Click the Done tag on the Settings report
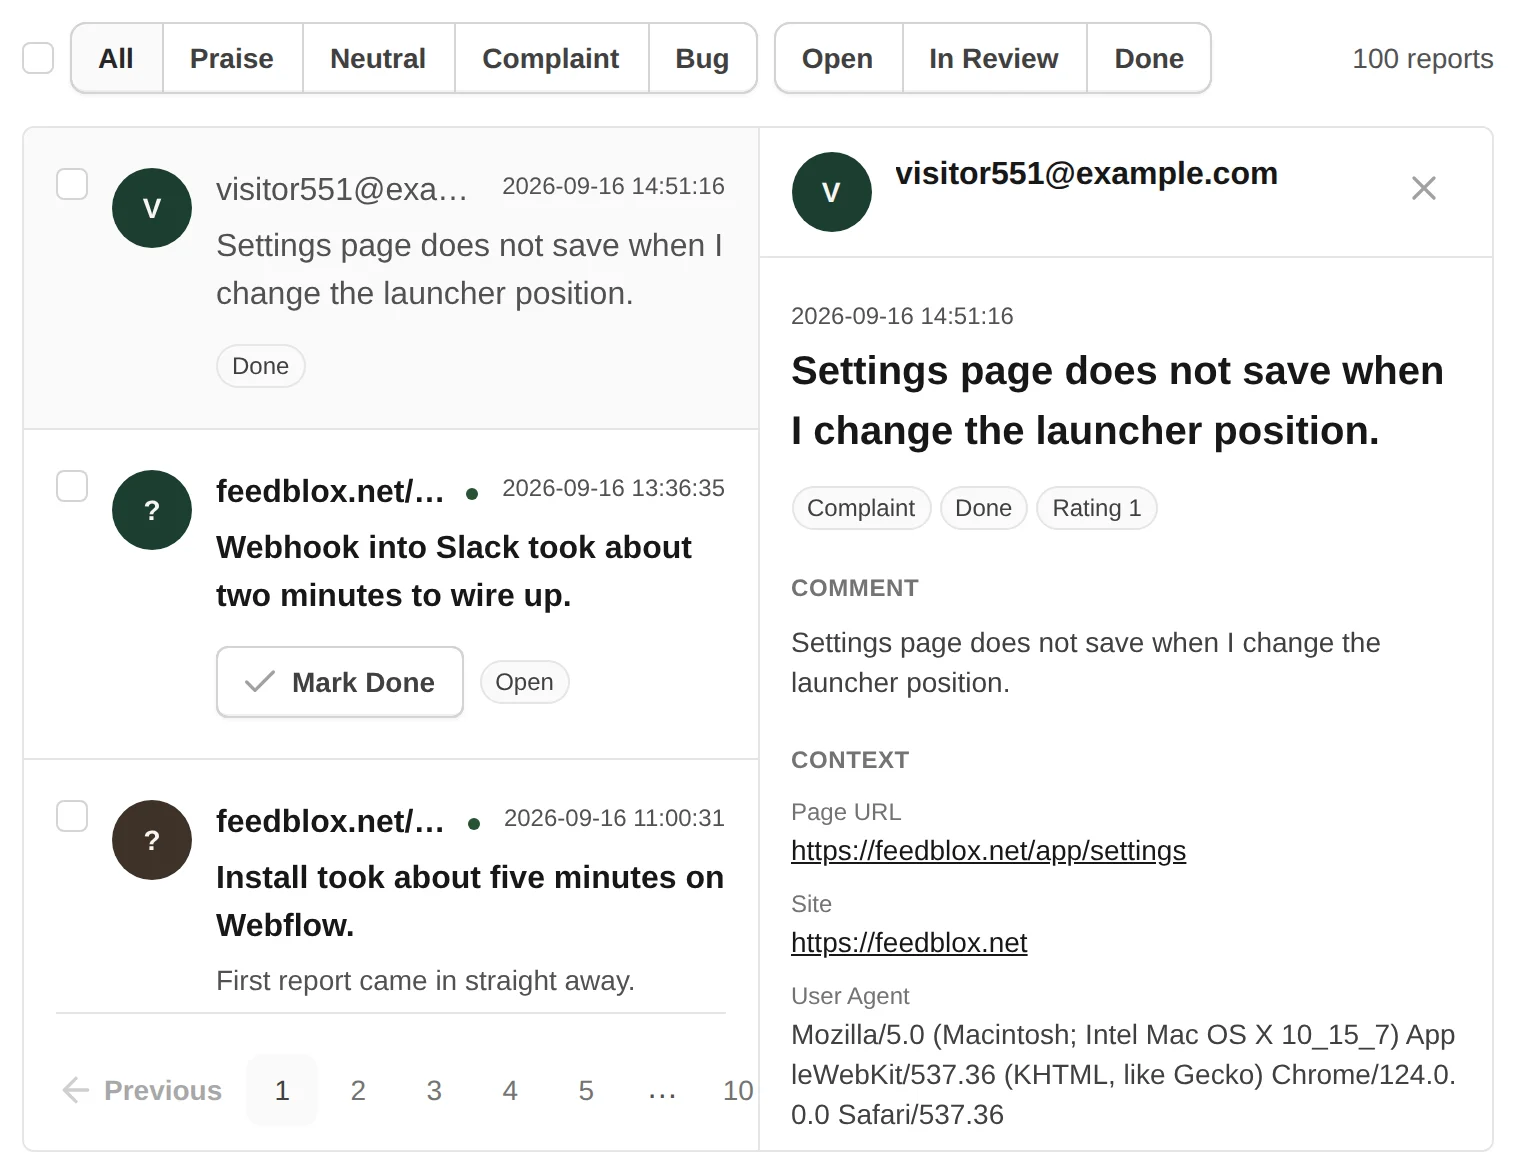 (260, 366)
